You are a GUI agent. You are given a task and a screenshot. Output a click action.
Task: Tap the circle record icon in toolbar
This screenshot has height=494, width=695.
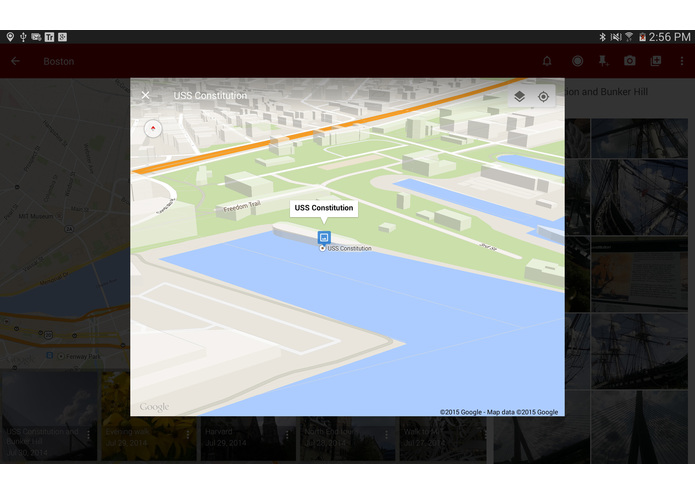pos(577,61)
